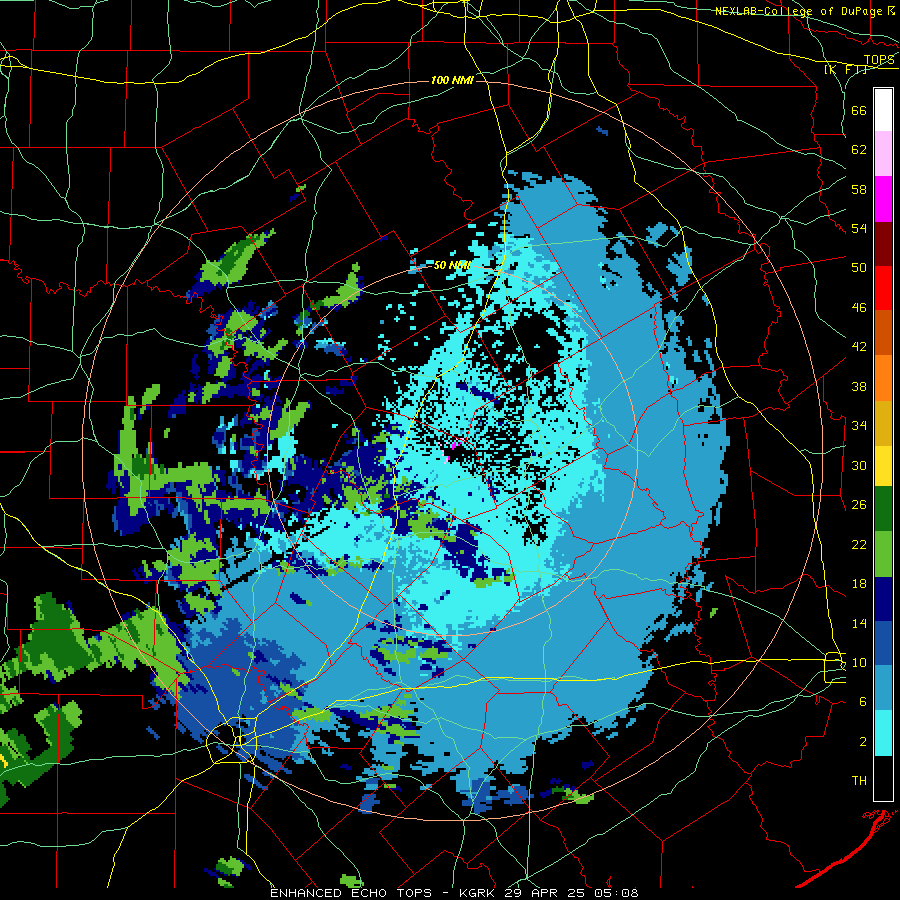Viewport: 900px width, 900px height.
Task: Click the ENHANCED ECHO TOPS KGRK title
Action: (453, 893)
